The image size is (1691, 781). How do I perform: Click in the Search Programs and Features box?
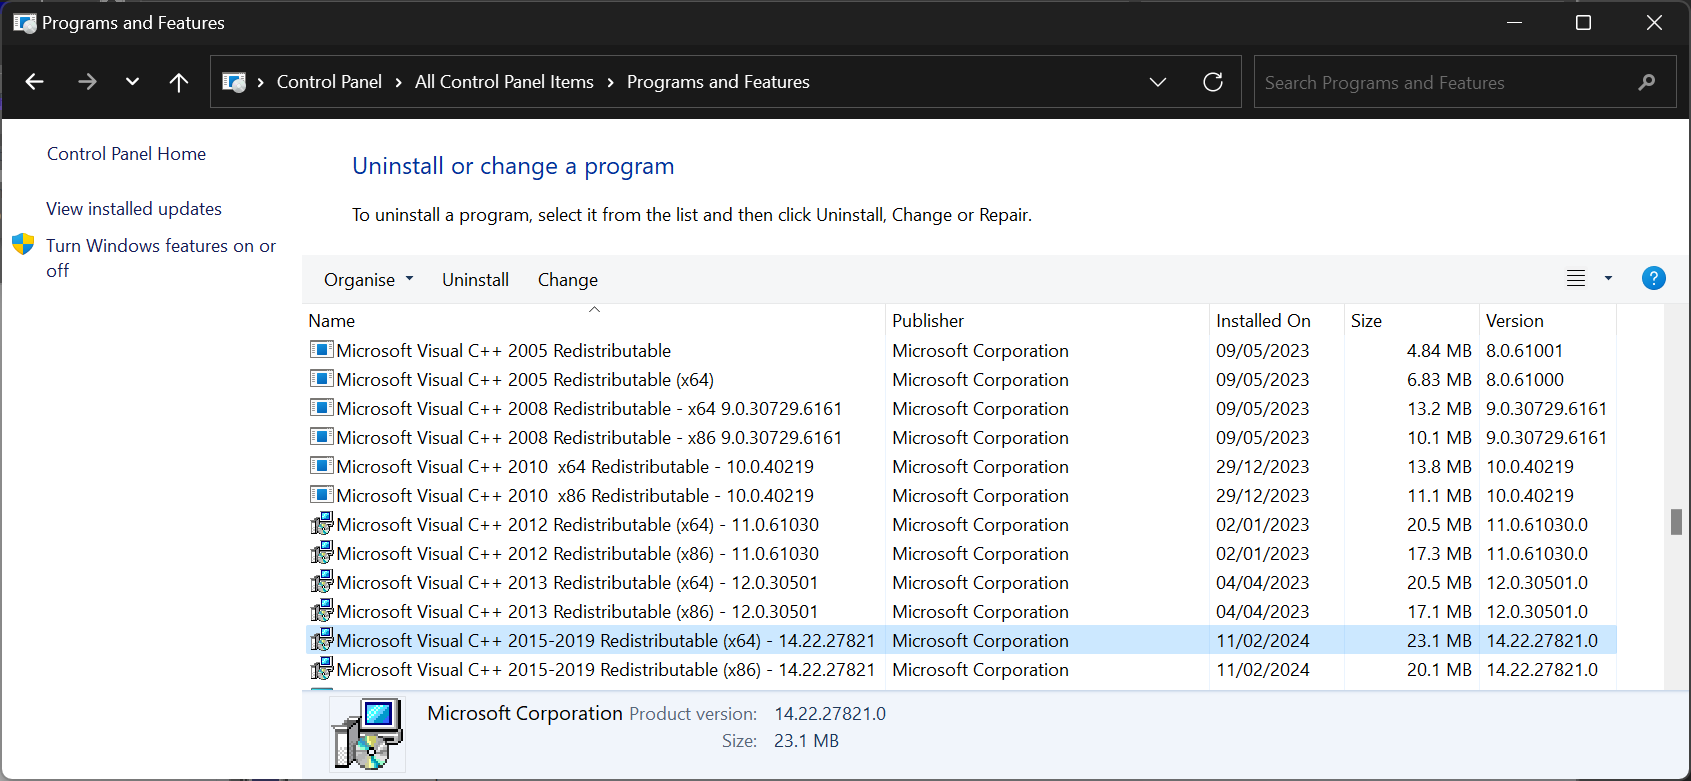[1440, 82]
